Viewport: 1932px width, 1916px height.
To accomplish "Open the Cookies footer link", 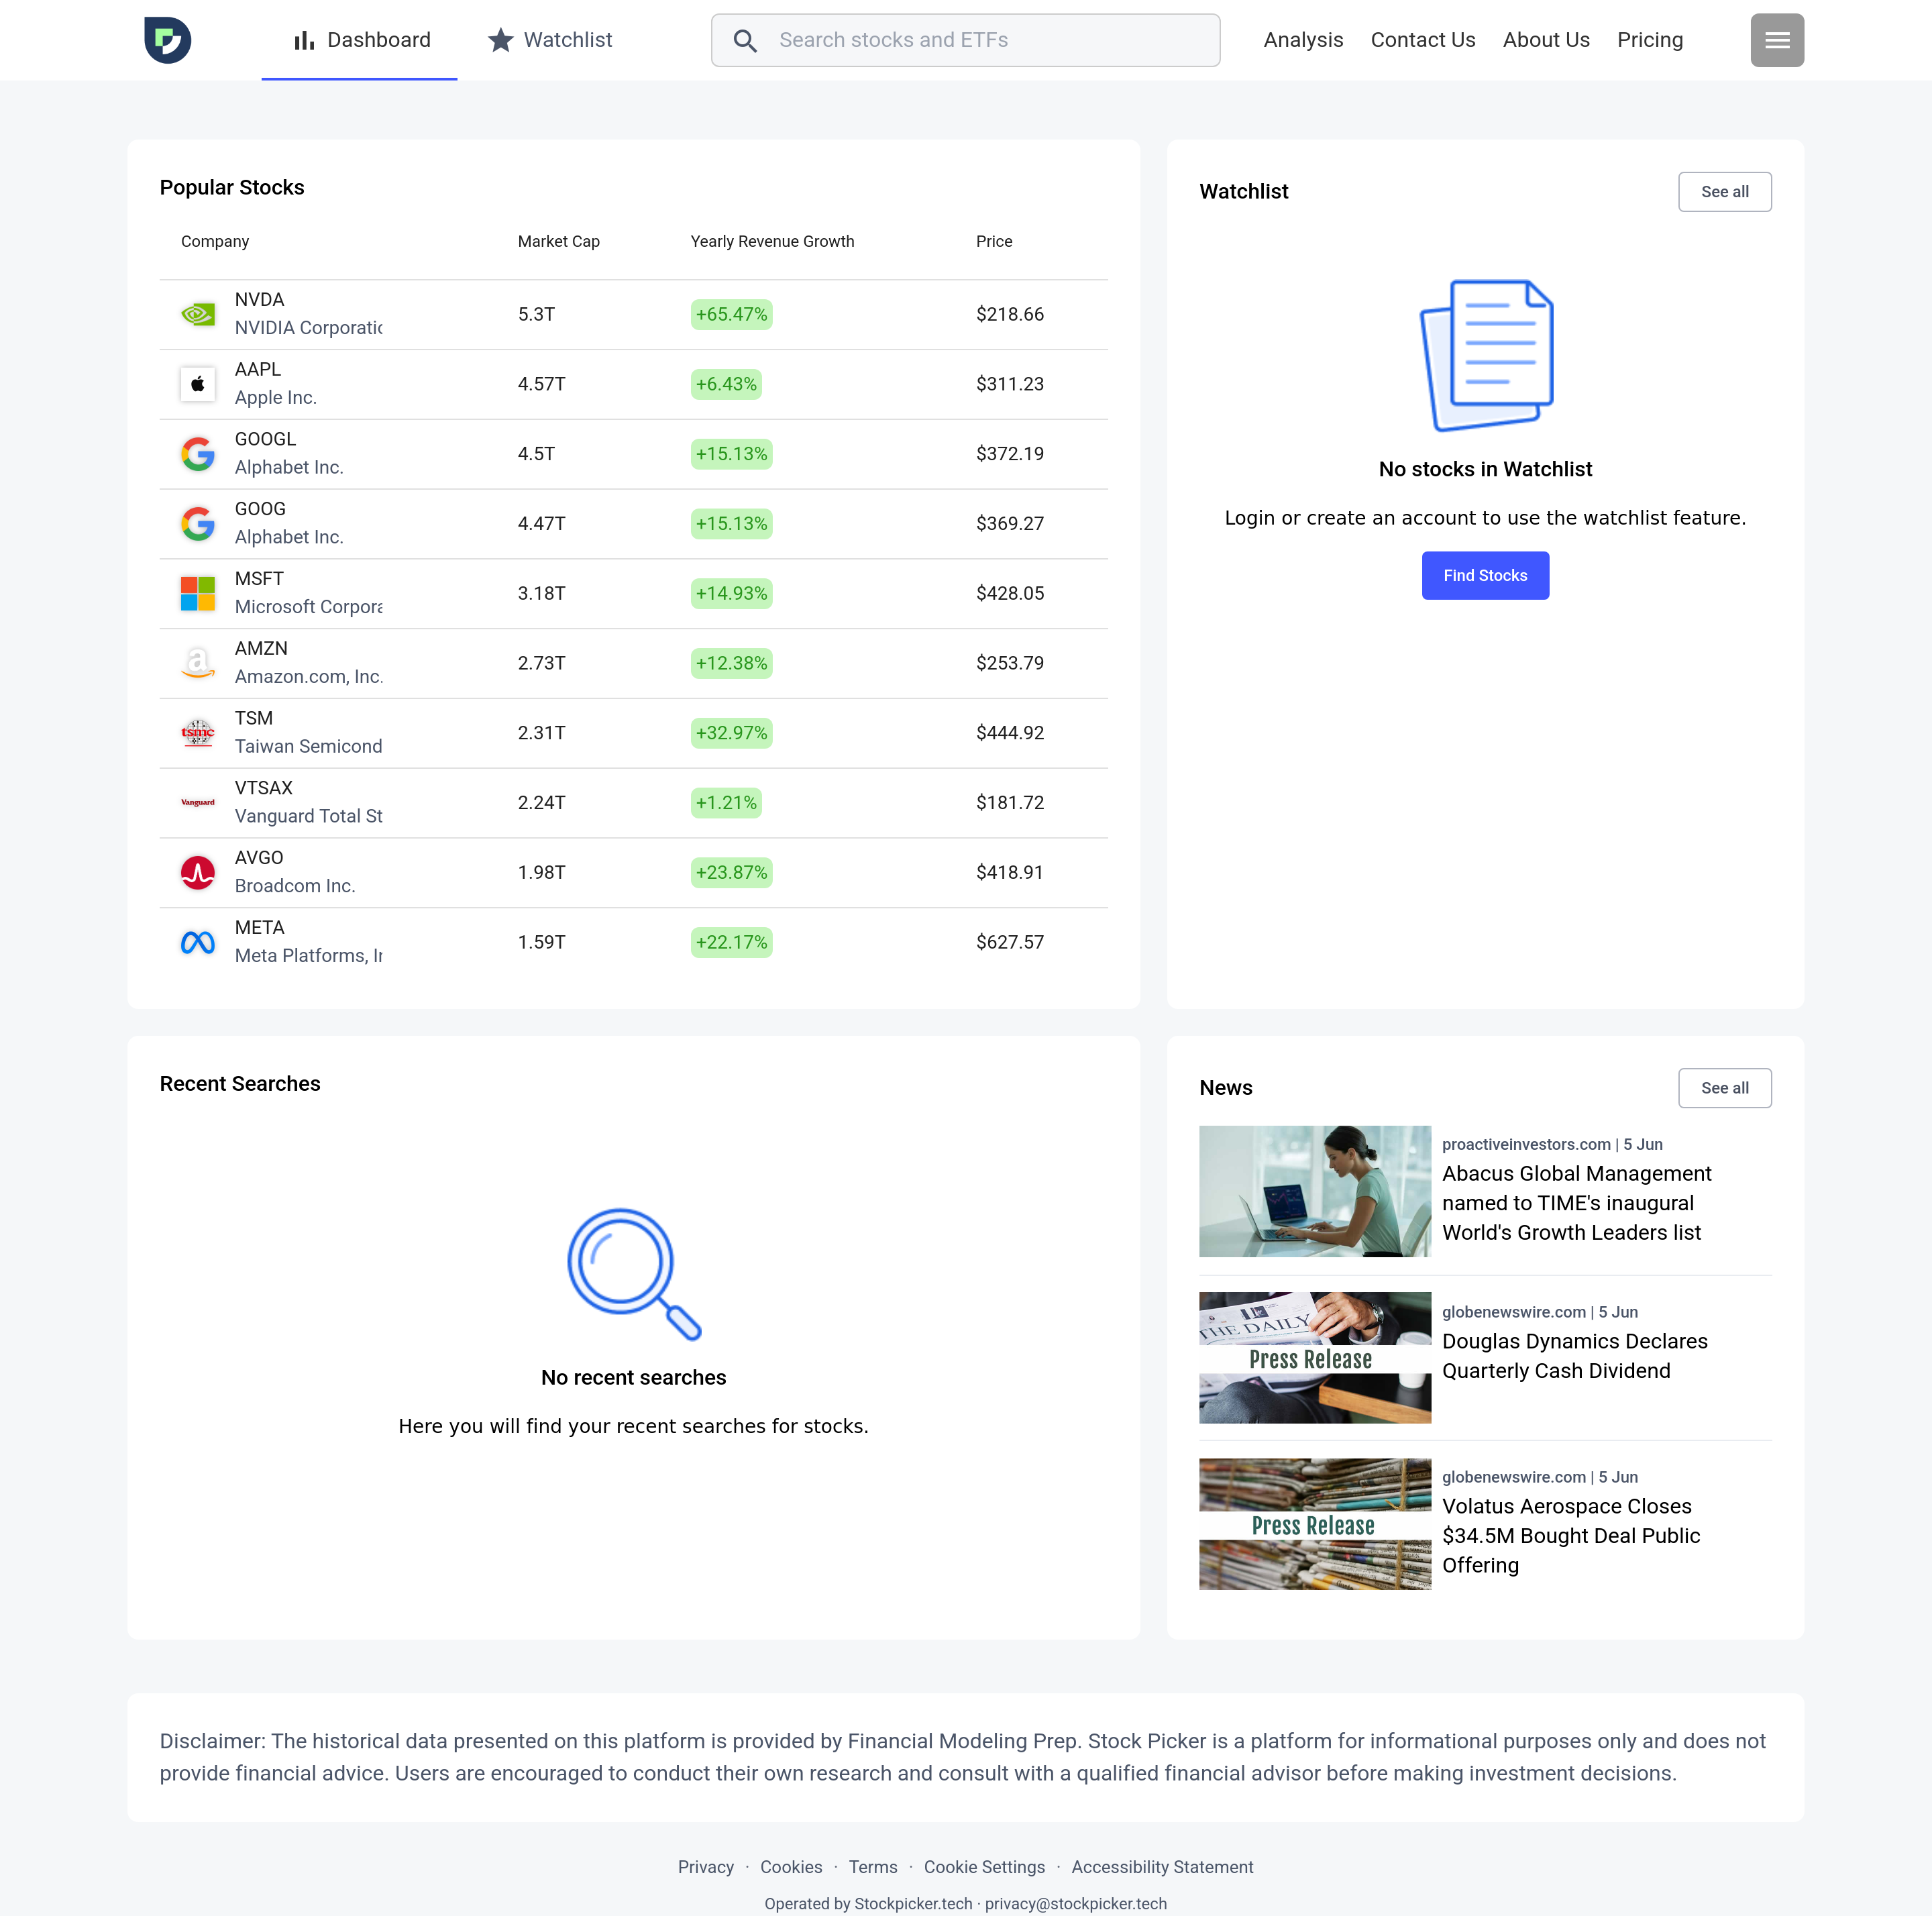I will [x=791, y=1867].
